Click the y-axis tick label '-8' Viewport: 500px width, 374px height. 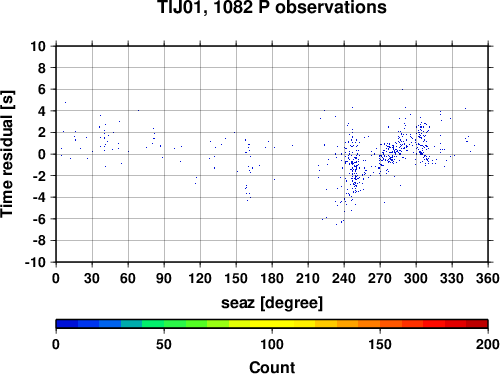39,241
